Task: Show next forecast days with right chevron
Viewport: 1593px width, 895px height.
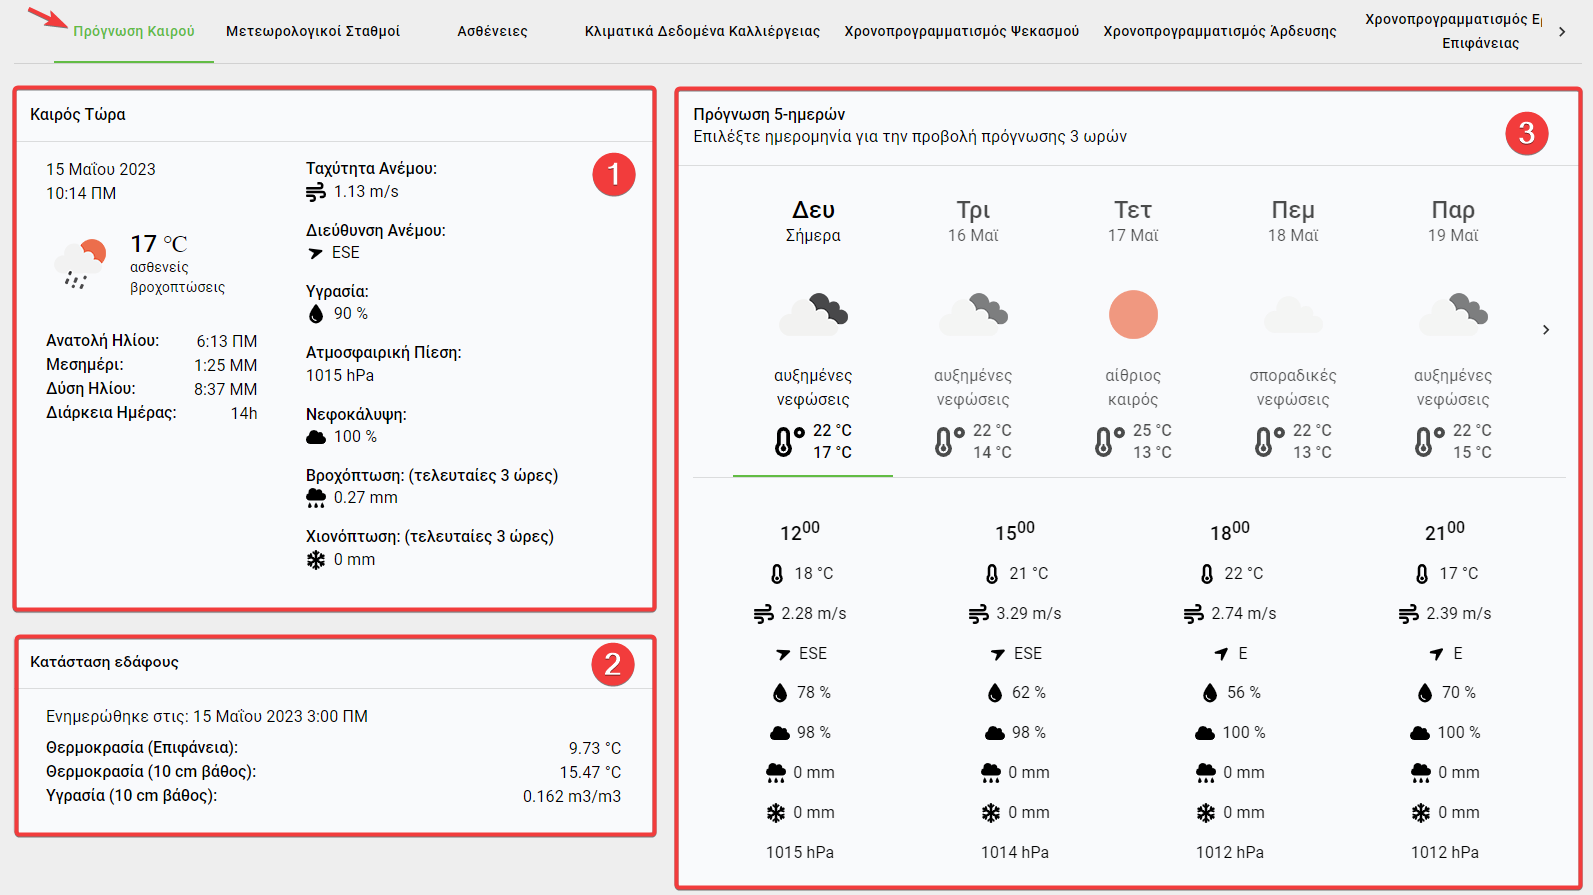Action: pyautogui.click(x=1546, y=330)
